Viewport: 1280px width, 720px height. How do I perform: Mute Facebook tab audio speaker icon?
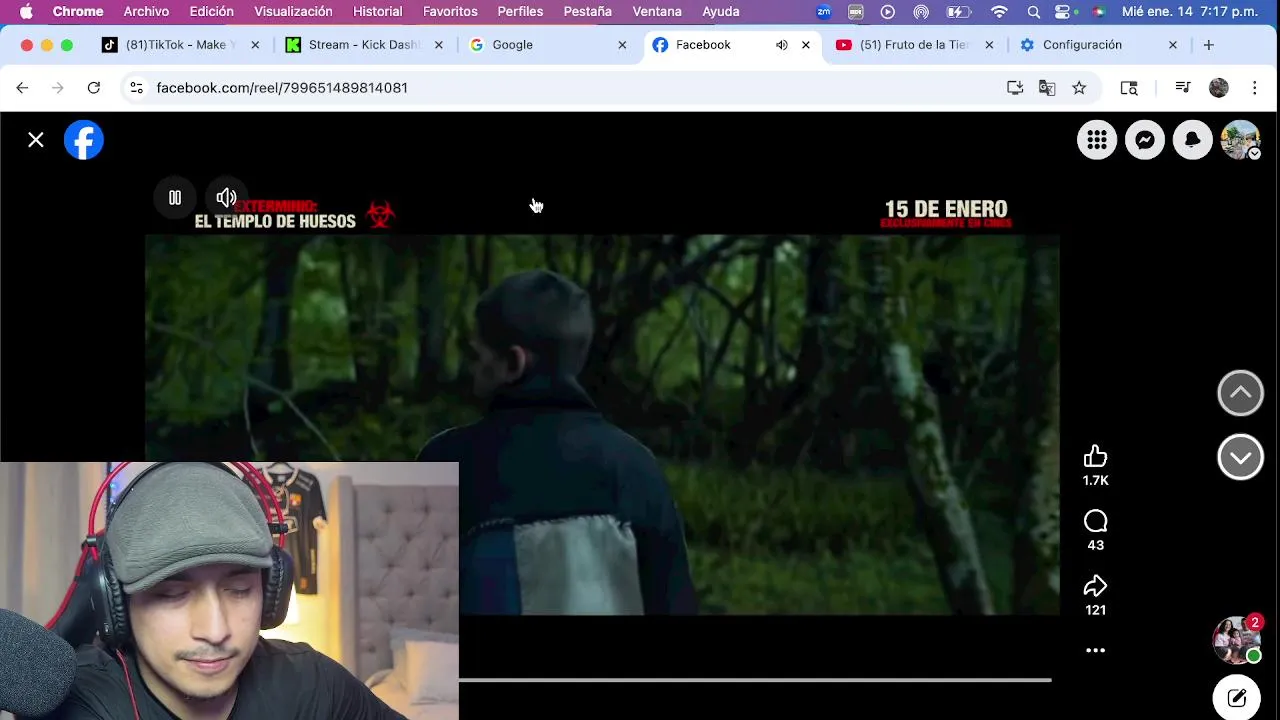coord(782,45)
